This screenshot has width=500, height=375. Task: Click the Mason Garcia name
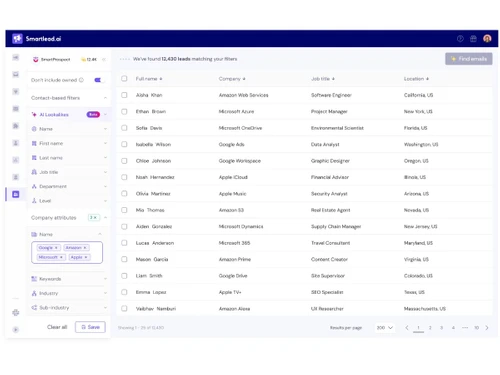(152, 259)
